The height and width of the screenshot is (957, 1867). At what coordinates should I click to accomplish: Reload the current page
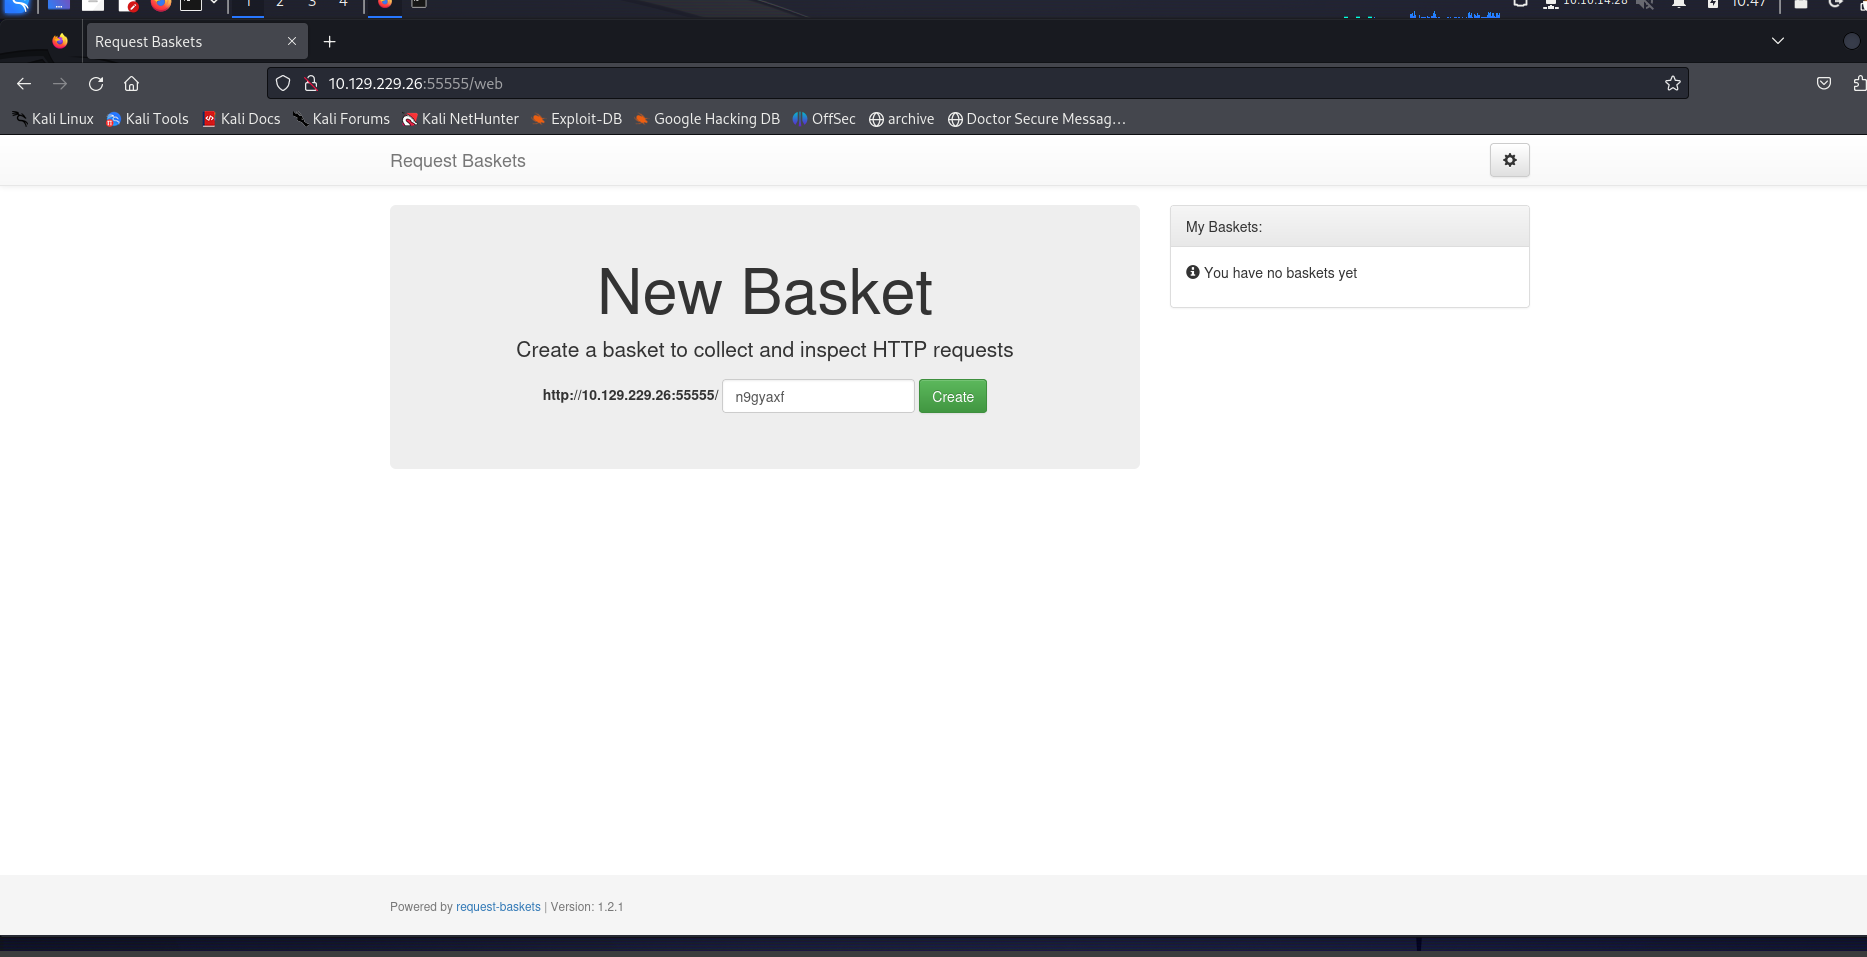click(x=96, y=84)
